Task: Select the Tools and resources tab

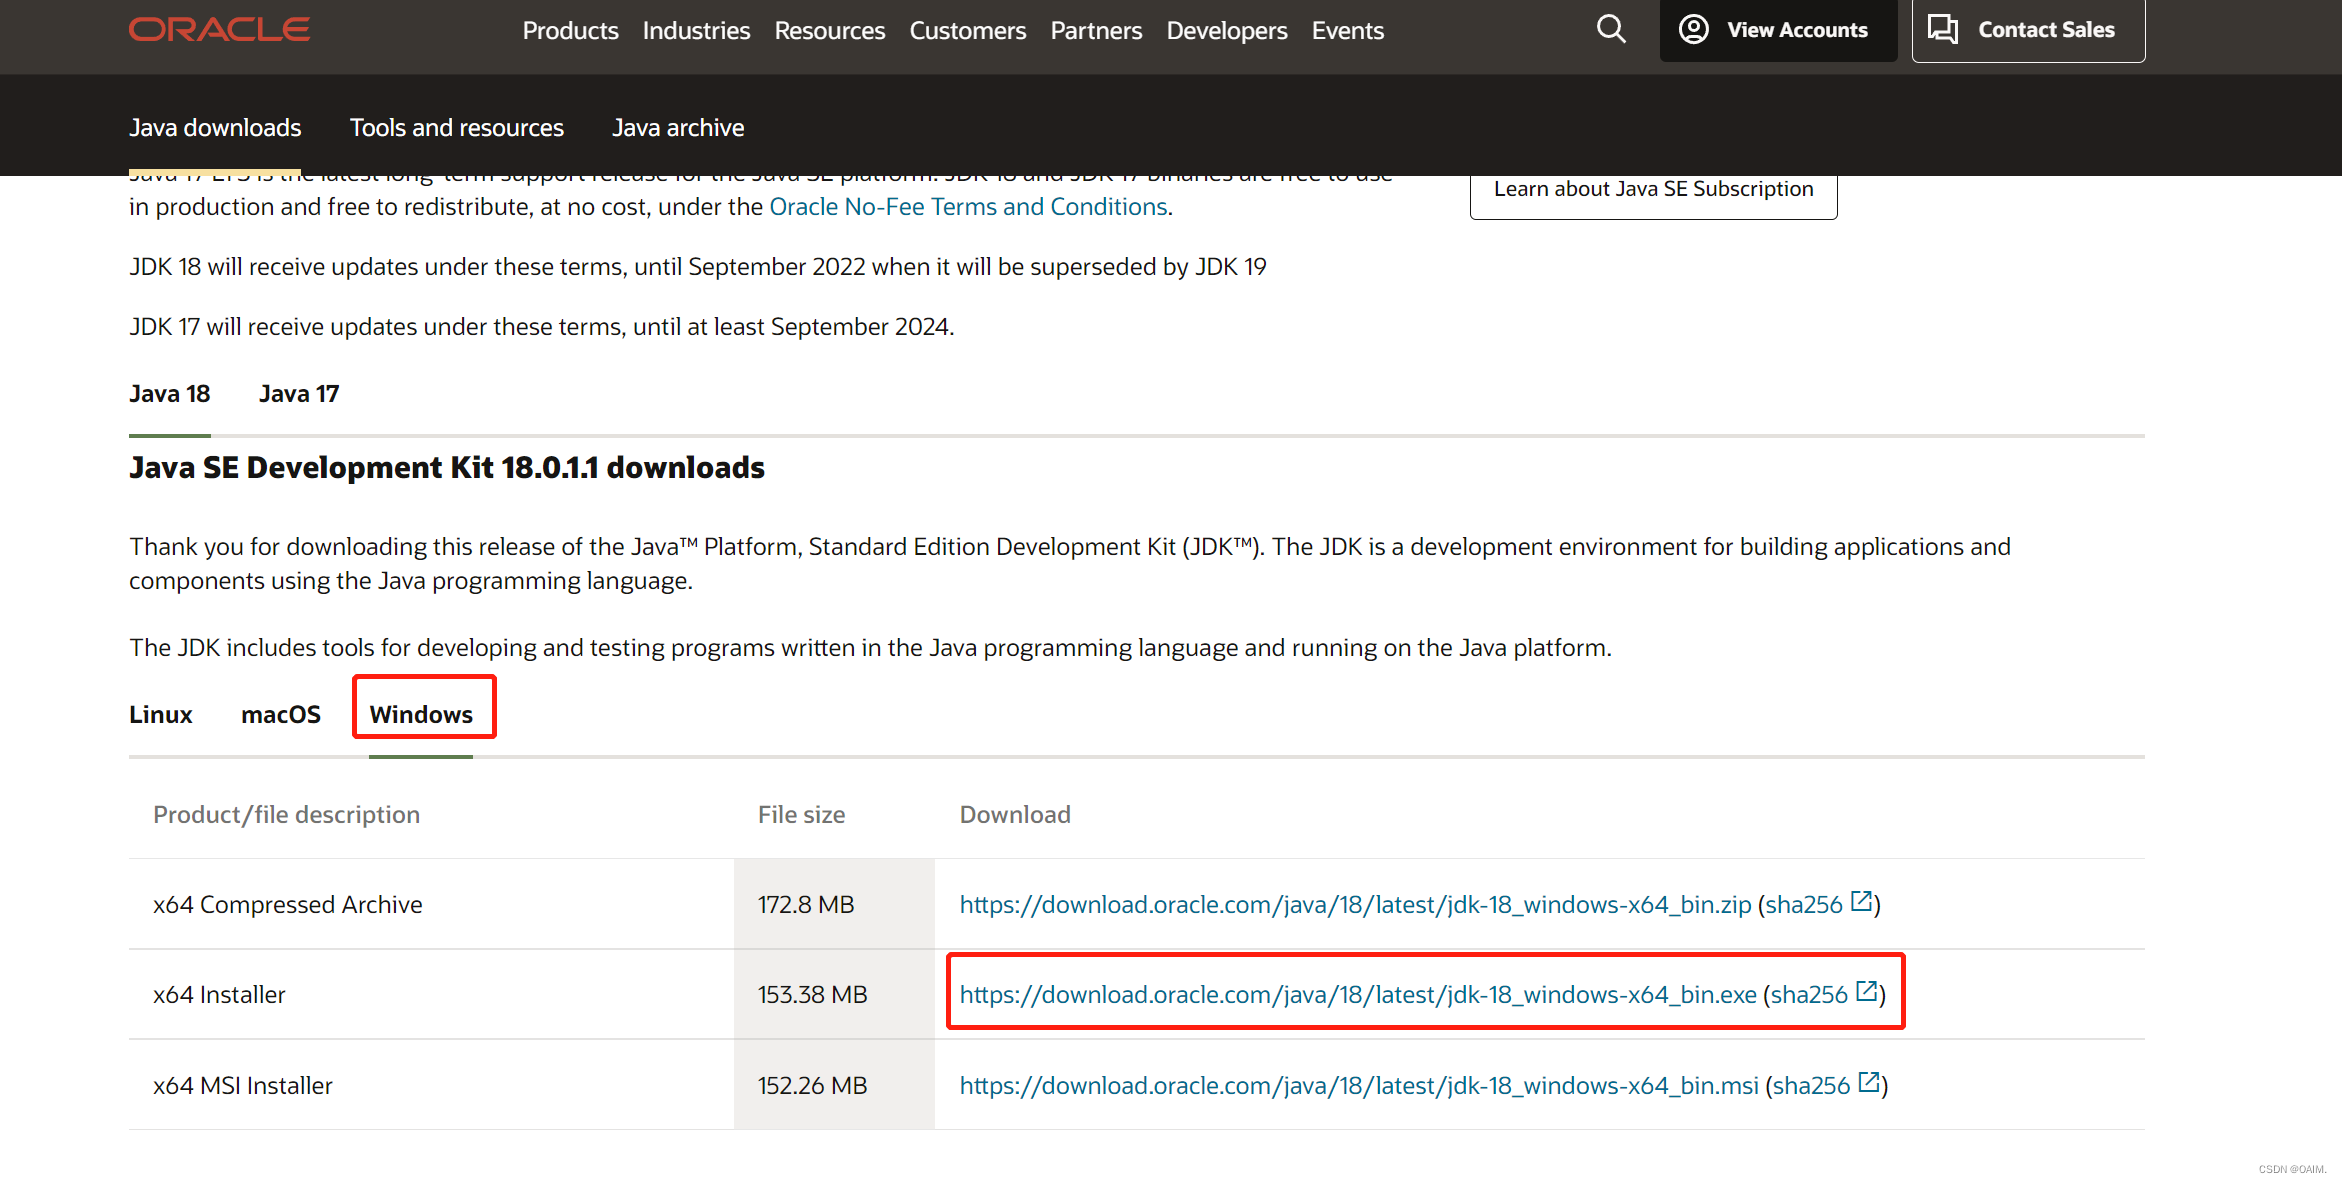Action: pyautogui.click(x=457, y=128)
